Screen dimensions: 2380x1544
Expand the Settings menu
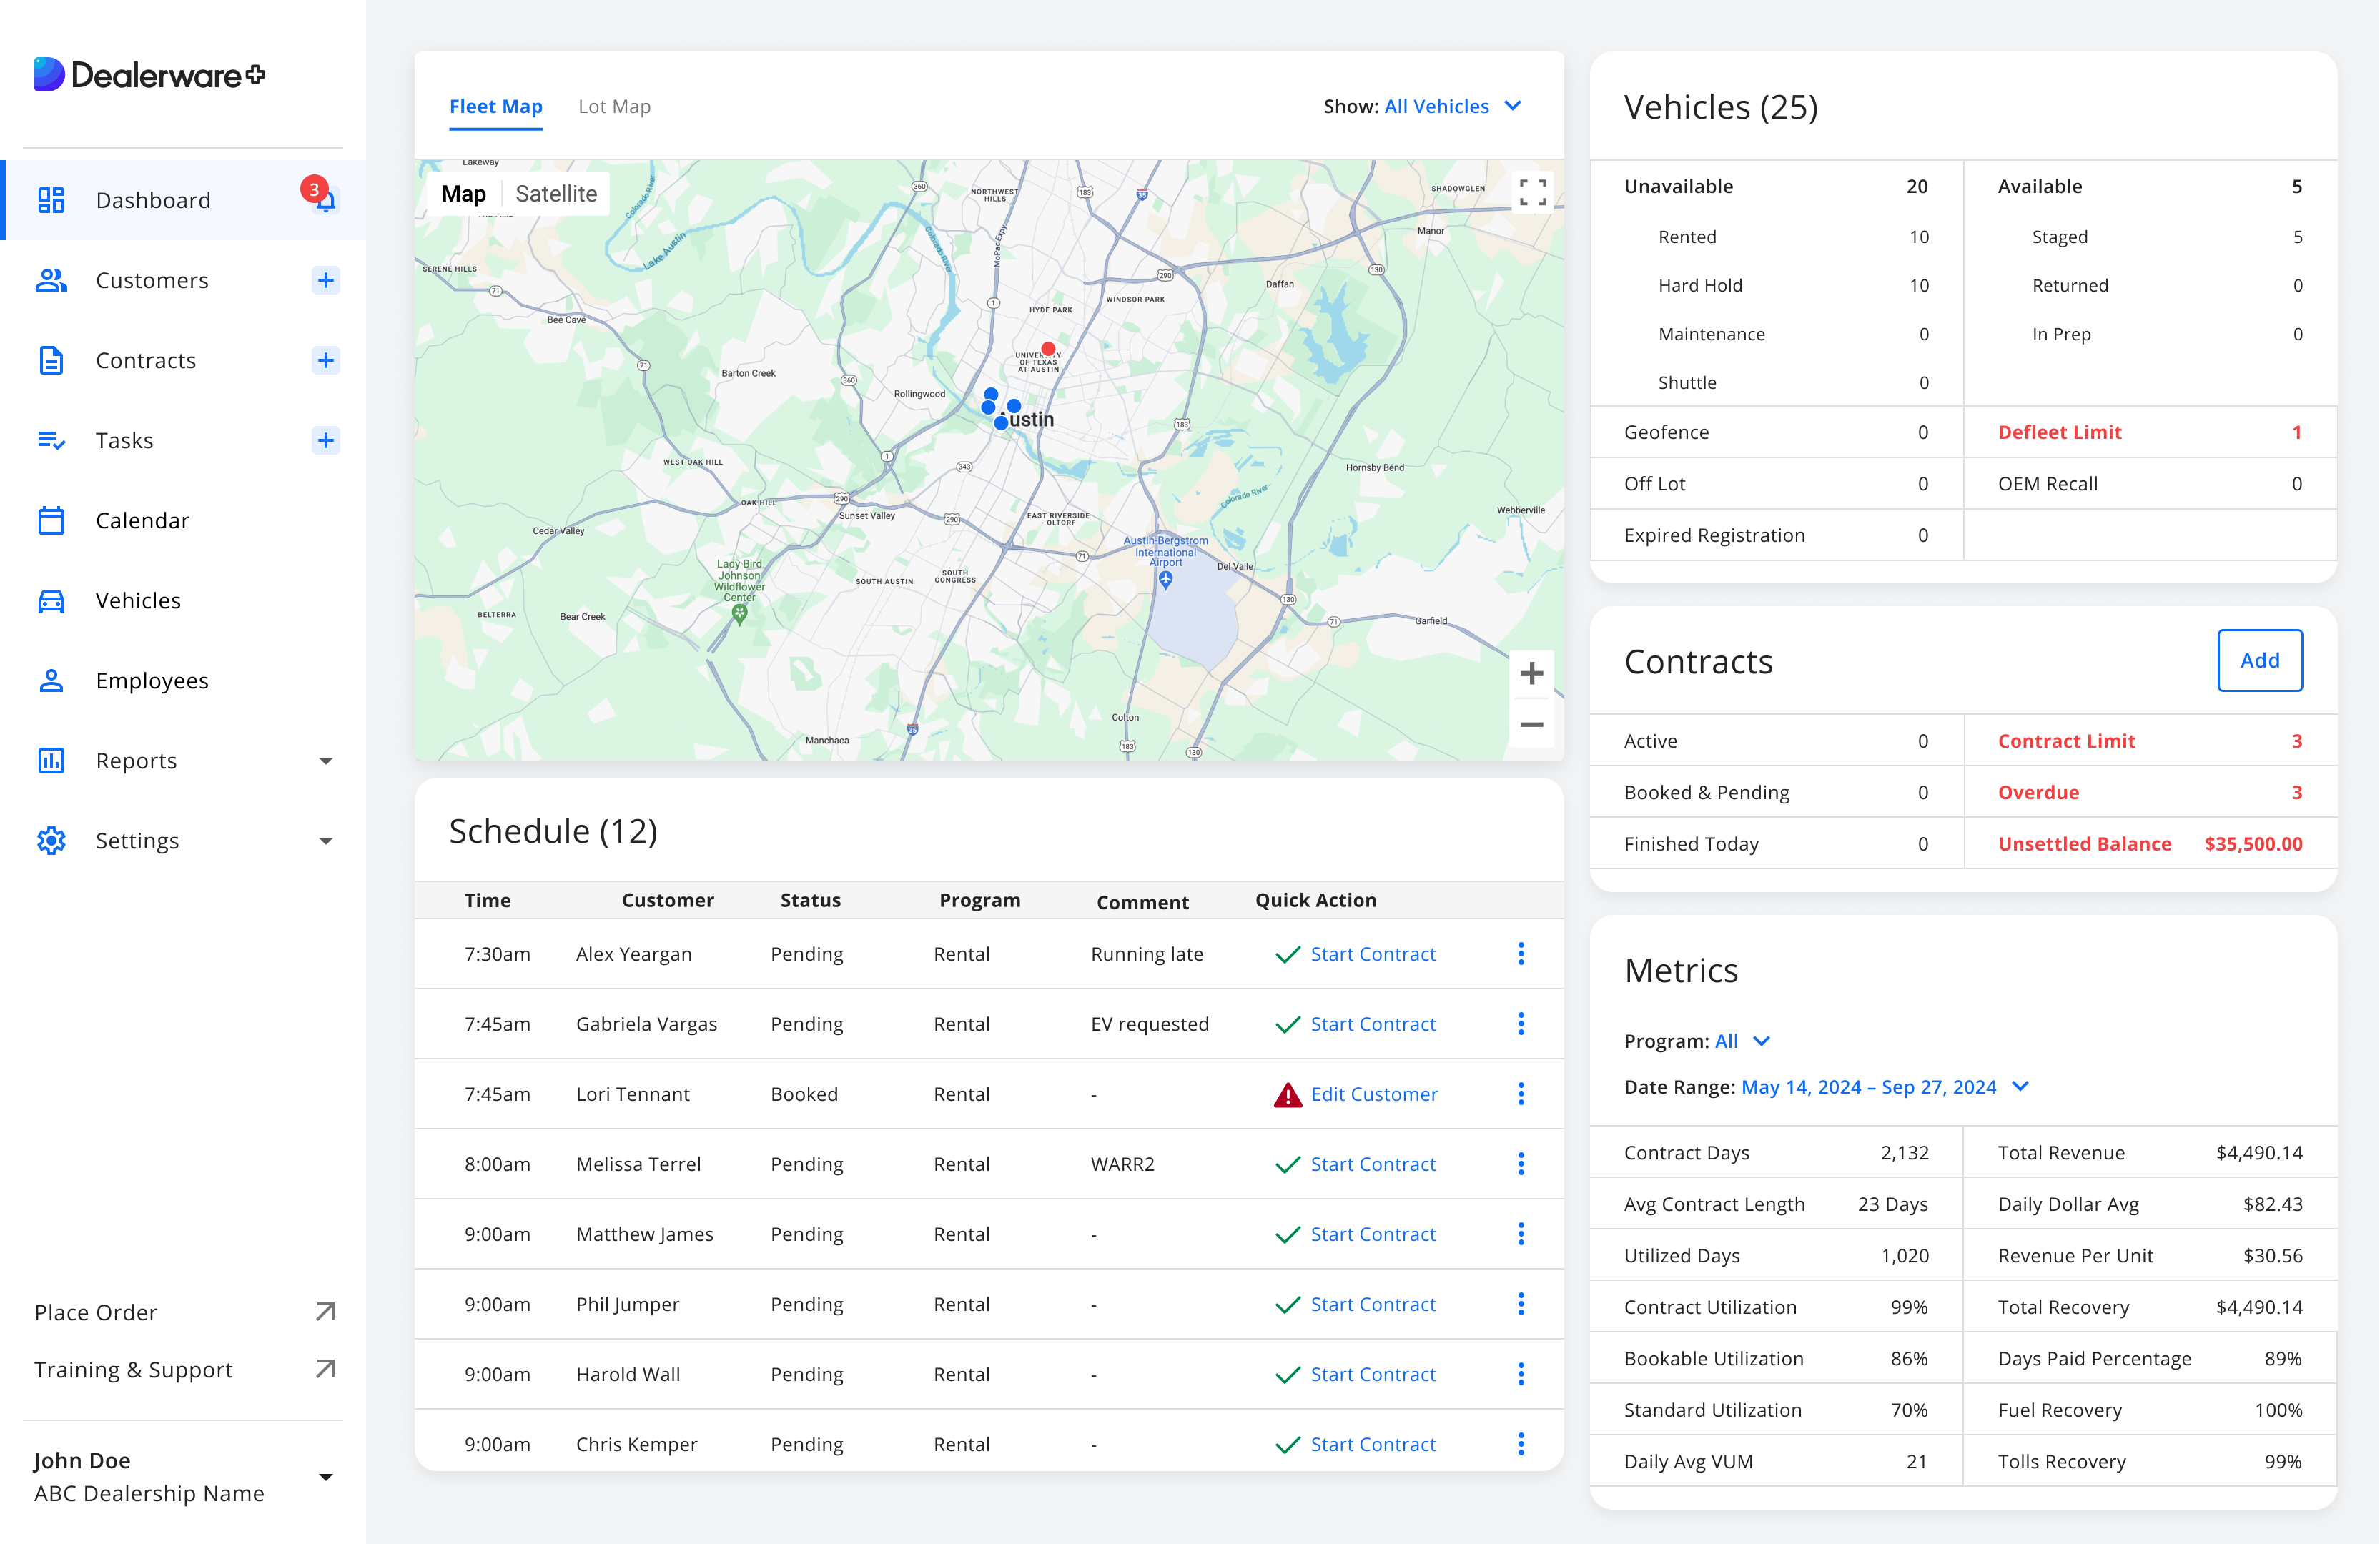click(x=326, y=841)
